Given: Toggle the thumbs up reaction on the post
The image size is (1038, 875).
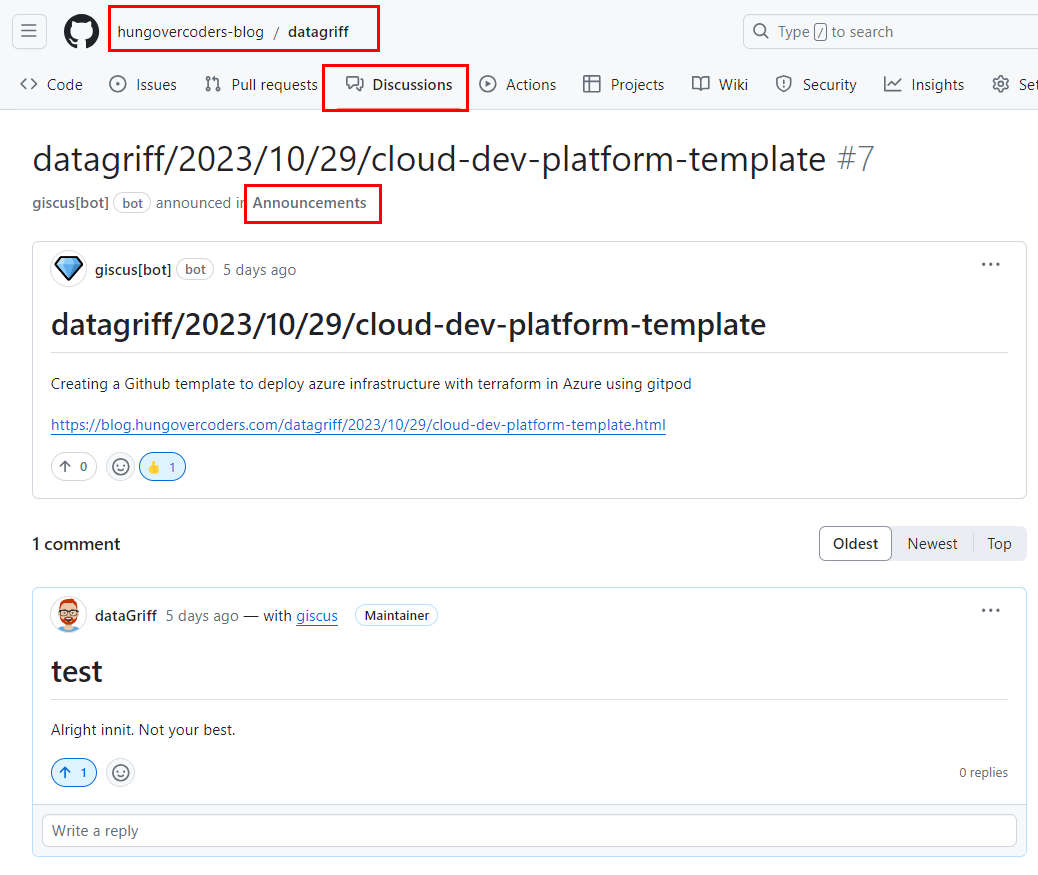Looking at the screenshot, I should pos(162,467).
